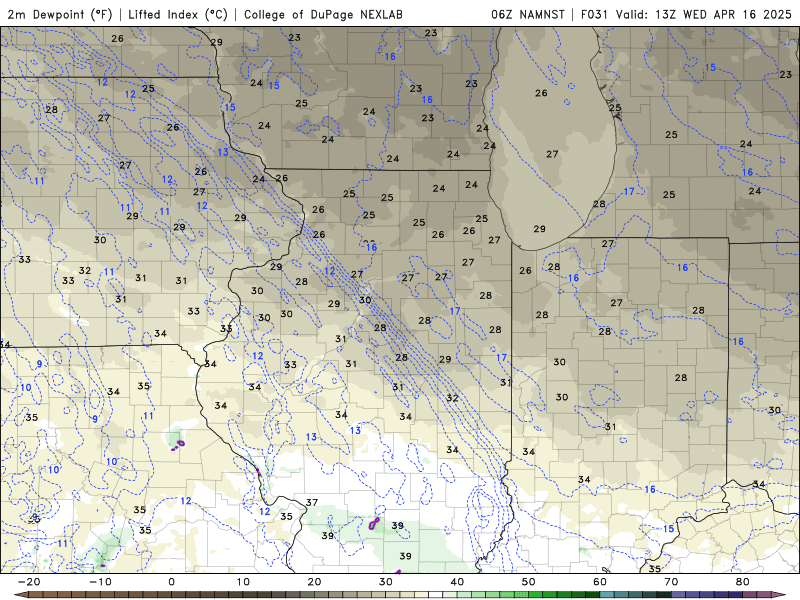Click the "0" label on color scale
Image resolution: width=800 pixels, height=600 pixels.
pyautogui.click(x=171, y=582)
